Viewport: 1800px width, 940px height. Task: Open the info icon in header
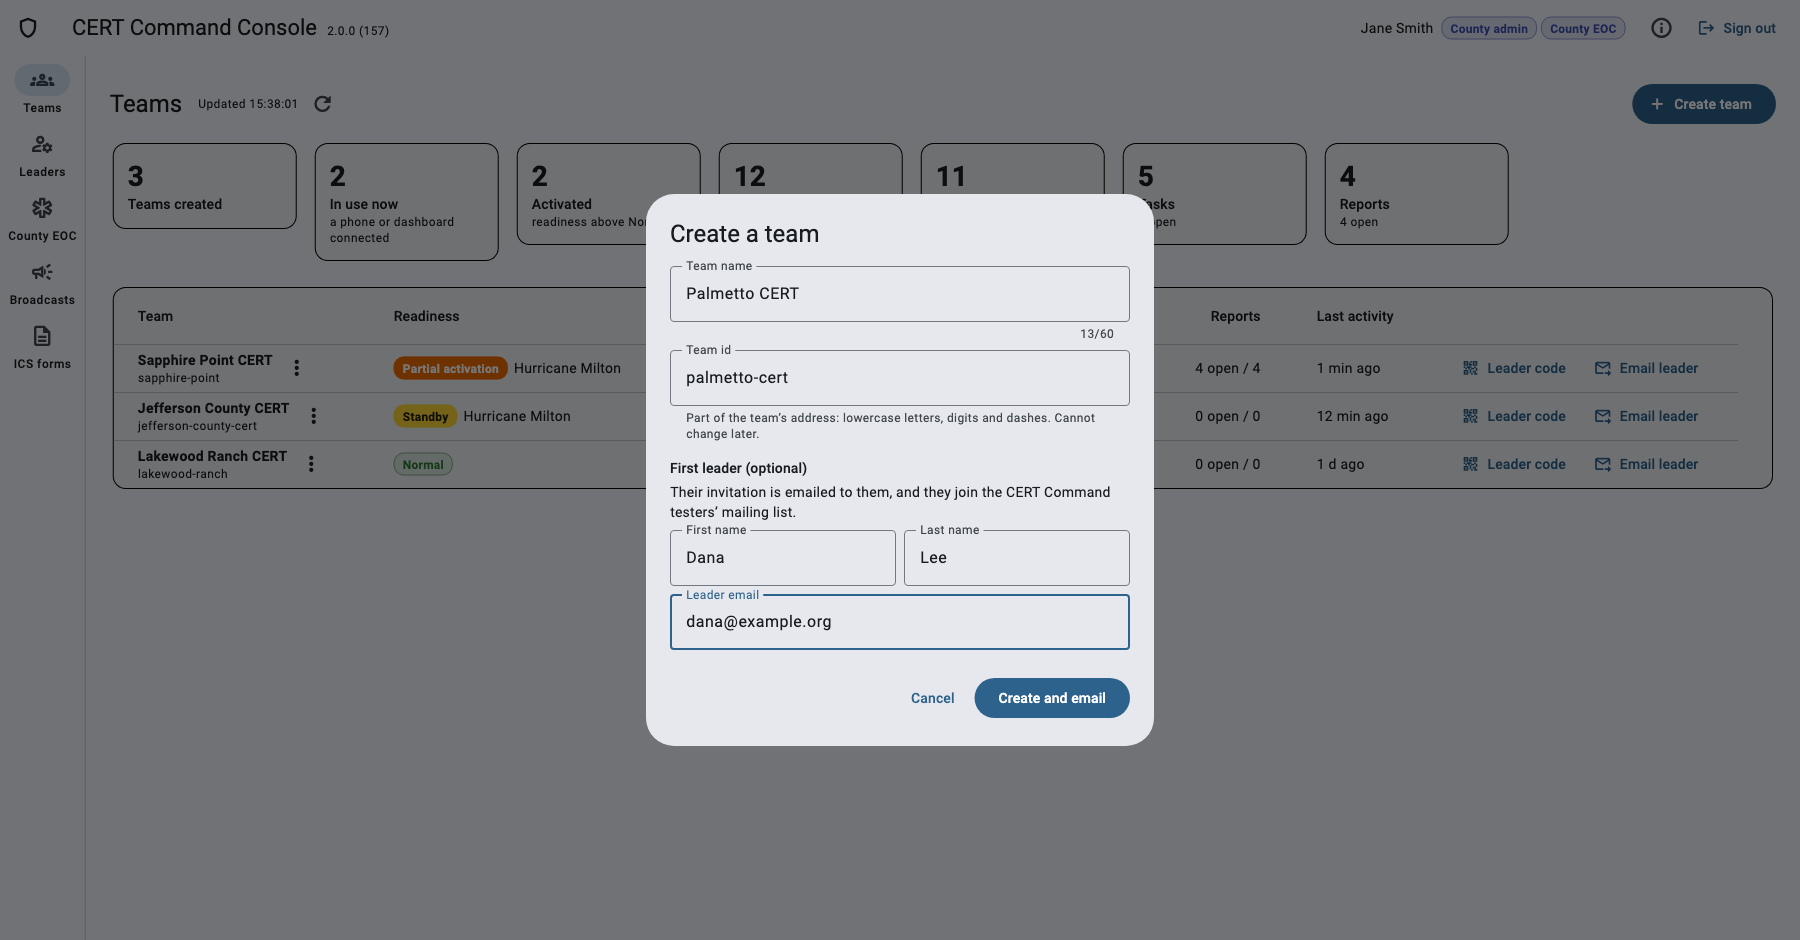(x=1661, y=28)
